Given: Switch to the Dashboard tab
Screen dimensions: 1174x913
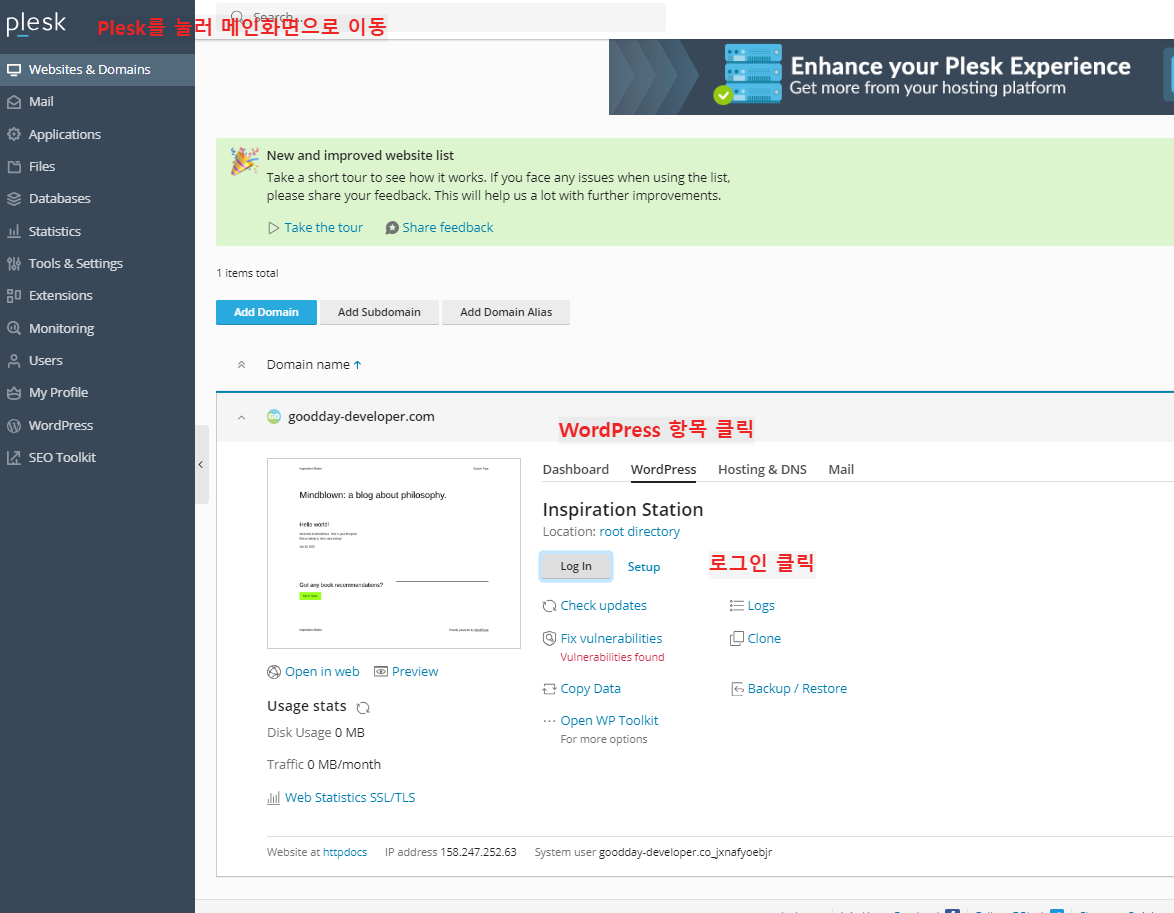Looking at the screenshot, I should pyautogui.click(x=576, y=470).
